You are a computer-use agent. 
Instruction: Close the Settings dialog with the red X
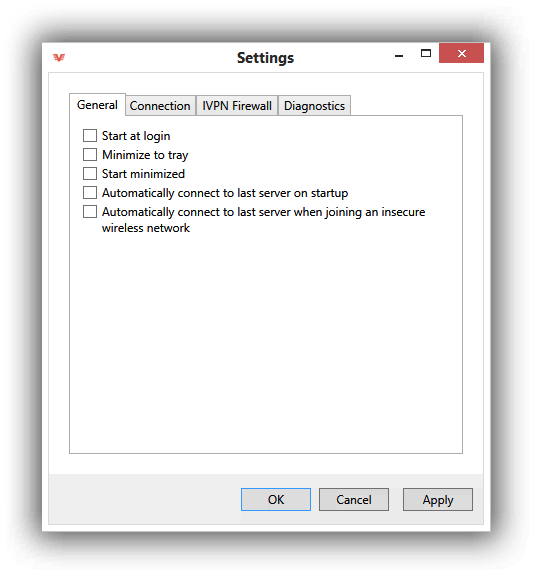[461, 53]
